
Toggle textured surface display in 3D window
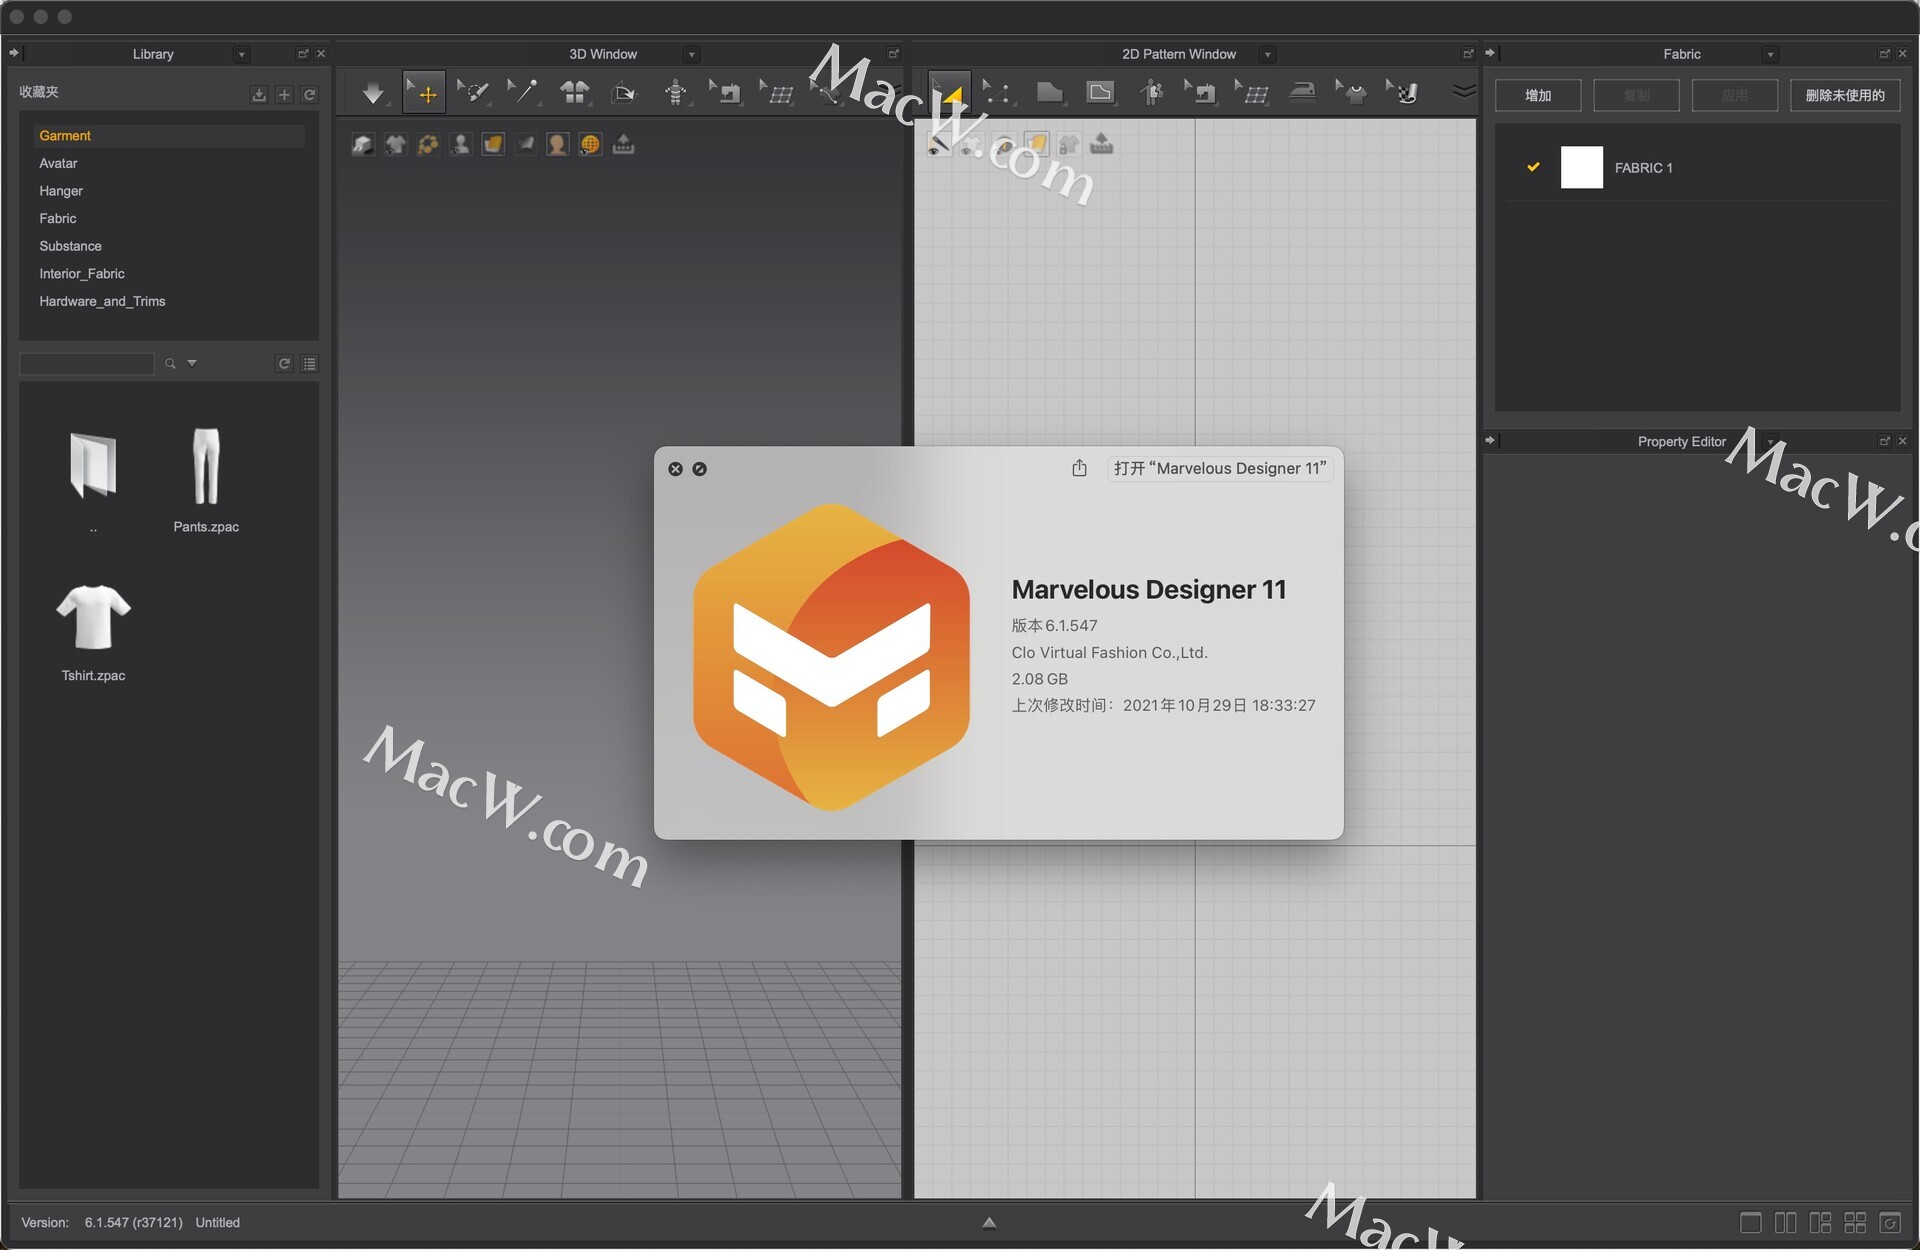coord(493,144)
